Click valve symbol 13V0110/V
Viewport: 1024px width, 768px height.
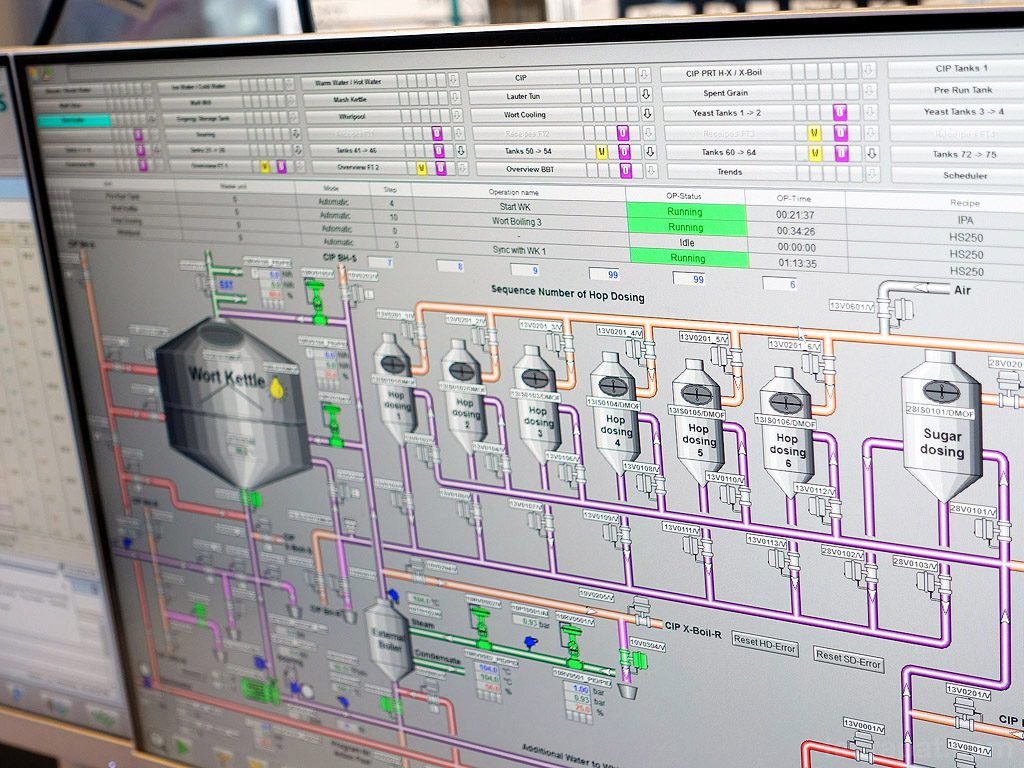click(x=735, y=496)
